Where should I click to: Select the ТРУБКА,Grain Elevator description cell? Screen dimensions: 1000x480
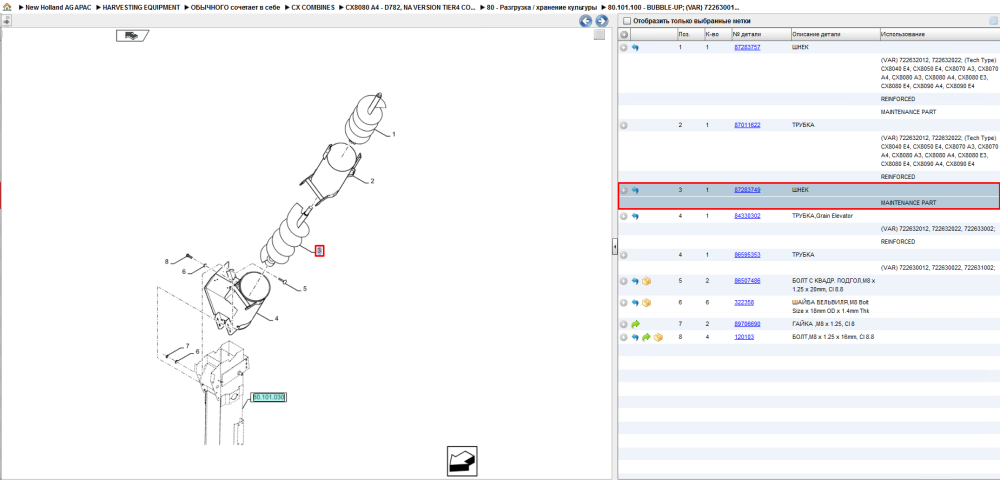coord(821,216)
